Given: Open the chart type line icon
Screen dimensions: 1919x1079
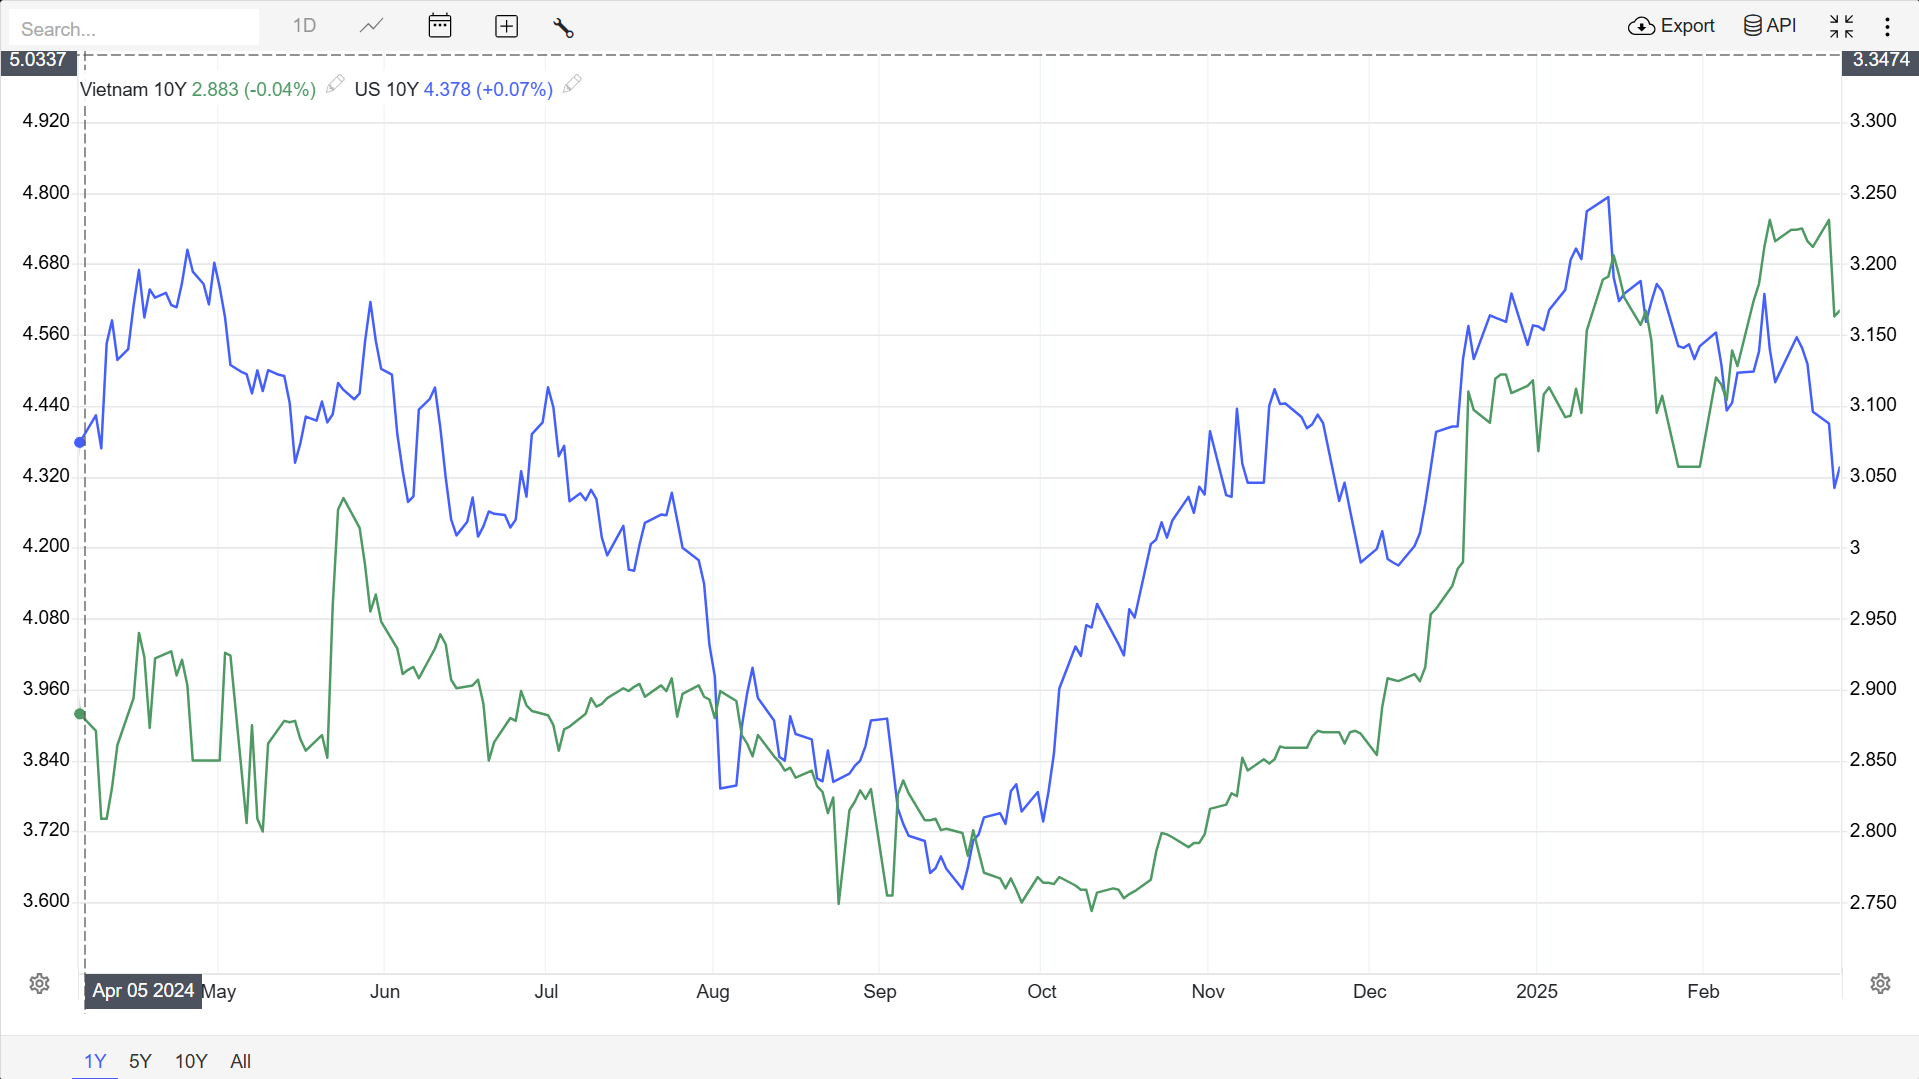Looking at the screenshot, I should pos(371,26).
